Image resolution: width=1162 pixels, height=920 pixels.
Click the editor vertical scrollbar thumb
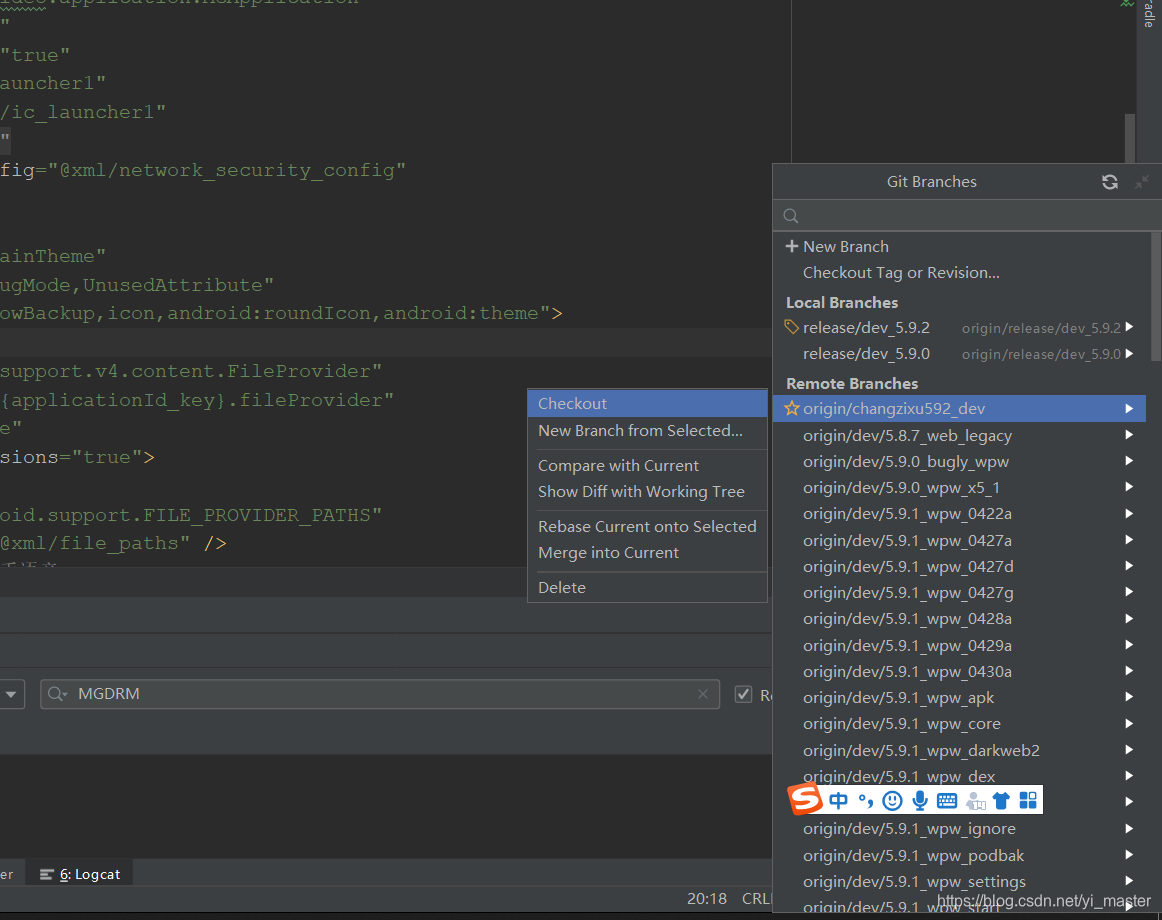click(1129, 138)
